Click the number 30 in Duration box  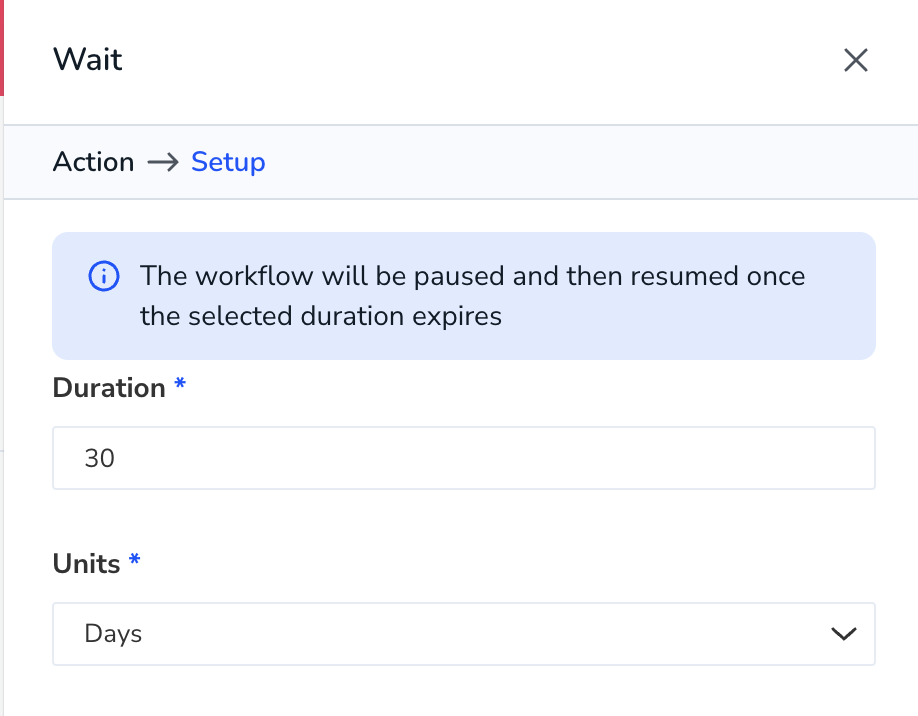pyautogui.click(x=100, y=458)
